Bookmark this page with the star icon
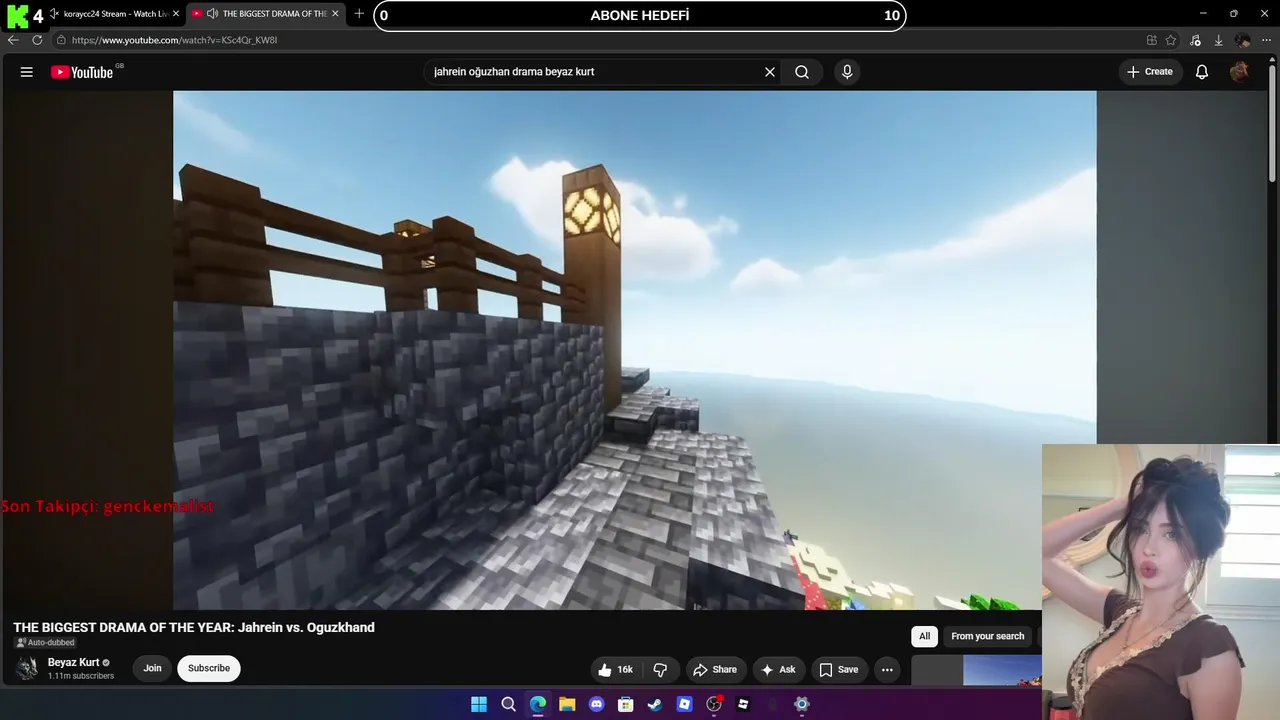The width and height of the screenshot is (1280, 720). (1171, 40)
